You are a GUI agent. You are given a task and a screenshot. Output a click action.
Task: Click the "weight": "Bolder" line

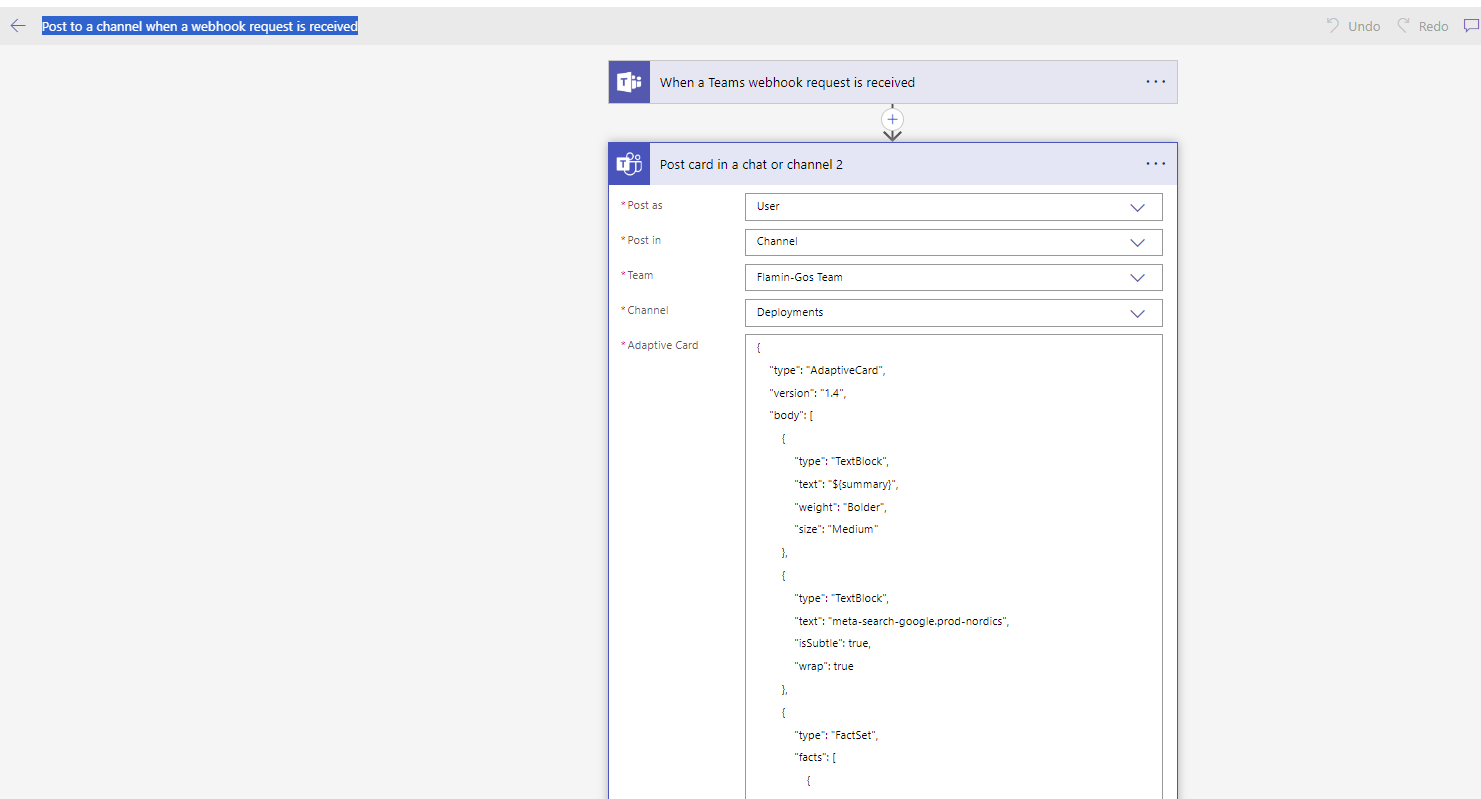tap(840, 507)
